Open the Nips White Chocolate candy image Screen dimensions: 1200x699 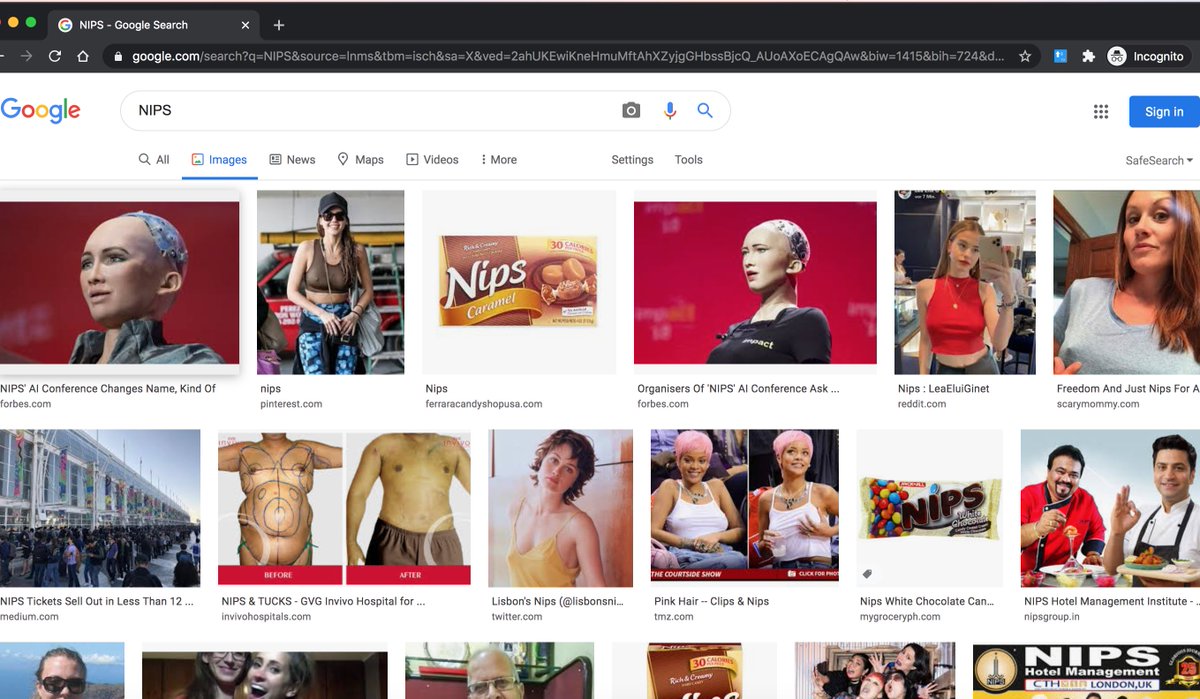pos(929,508)
